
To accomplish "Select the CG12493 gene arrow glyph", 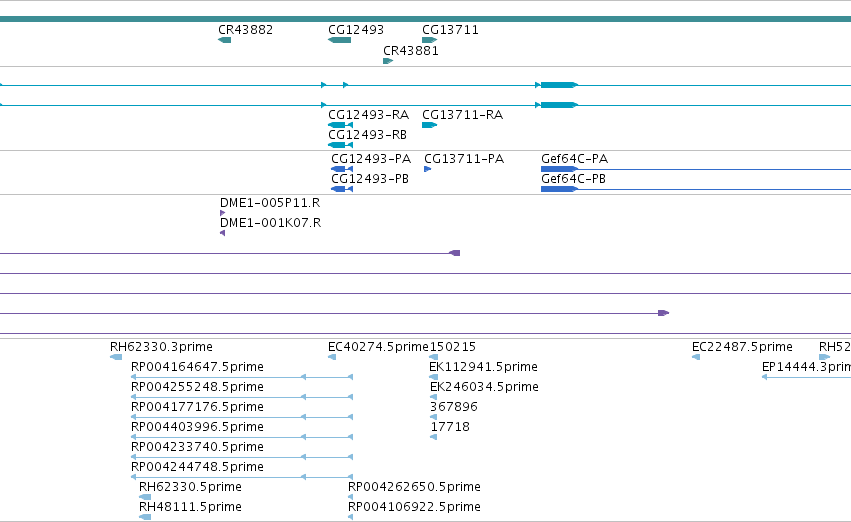I will pos(339,40).
